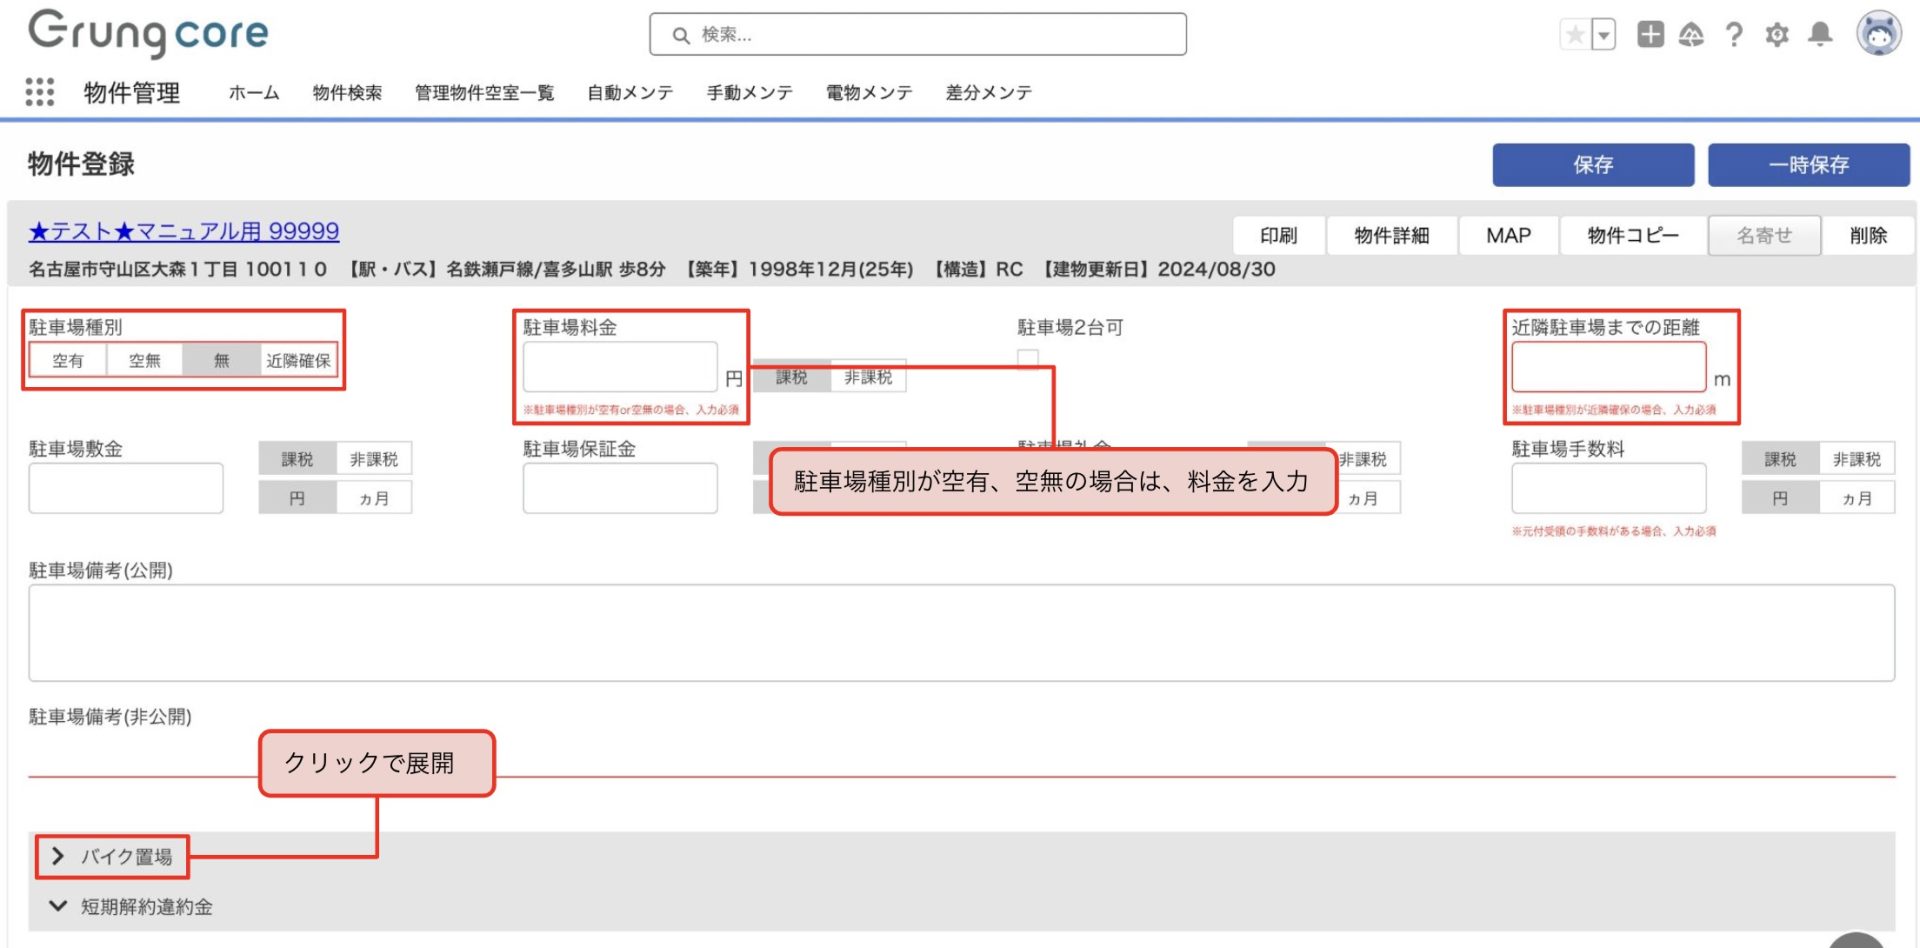Screen dimensions: 1920x948
Task: Click the plus add icon in header
Action: (x=1650, y=35)
